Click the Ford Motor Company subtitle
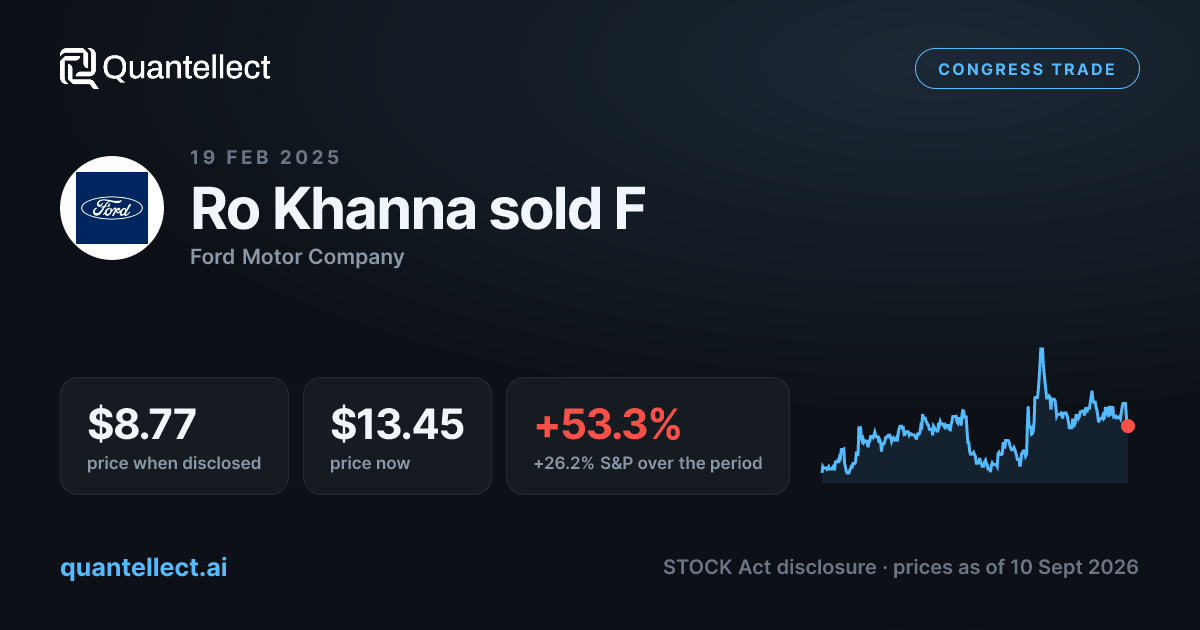The image size is (1200, 630). tap(297, 257)
